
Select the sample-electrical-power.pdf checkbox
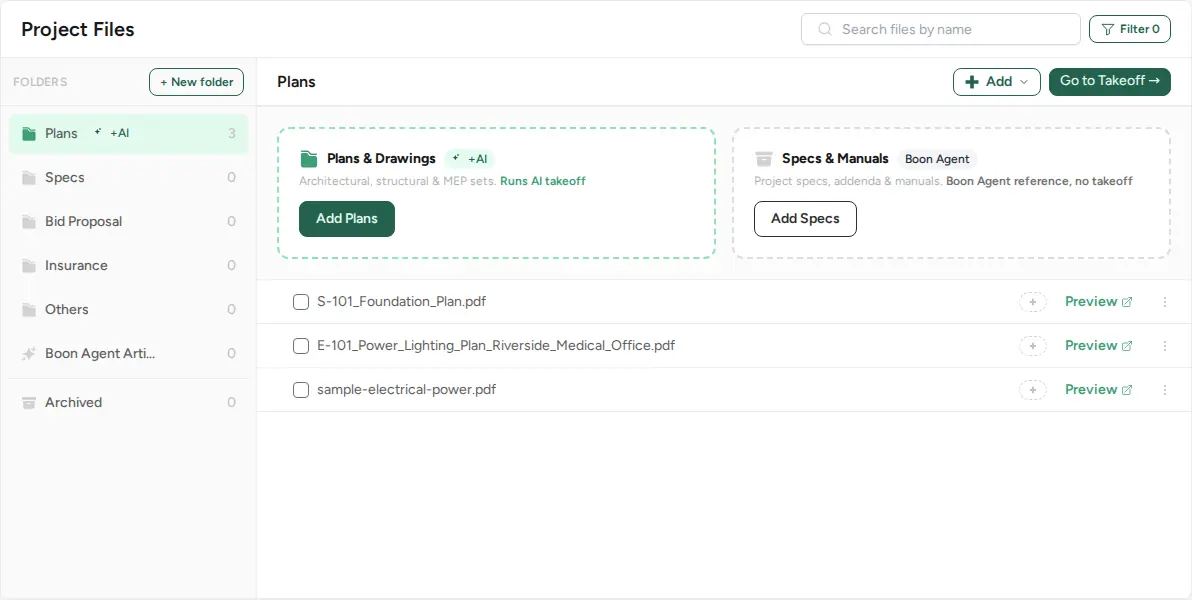301,390
